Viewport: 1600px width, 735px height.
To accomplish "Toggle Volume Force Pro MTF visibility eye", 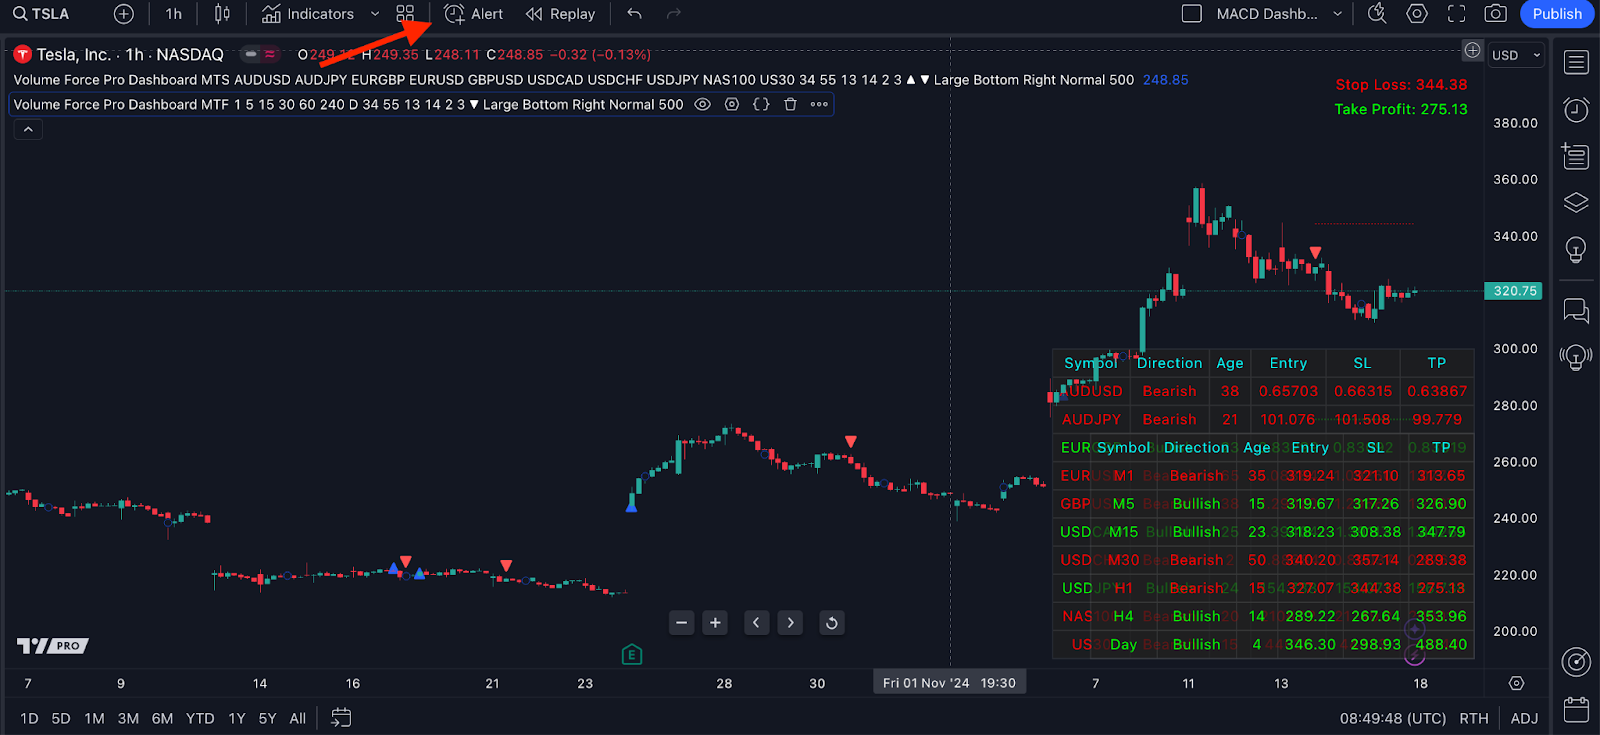I will (x=703, y=104).
